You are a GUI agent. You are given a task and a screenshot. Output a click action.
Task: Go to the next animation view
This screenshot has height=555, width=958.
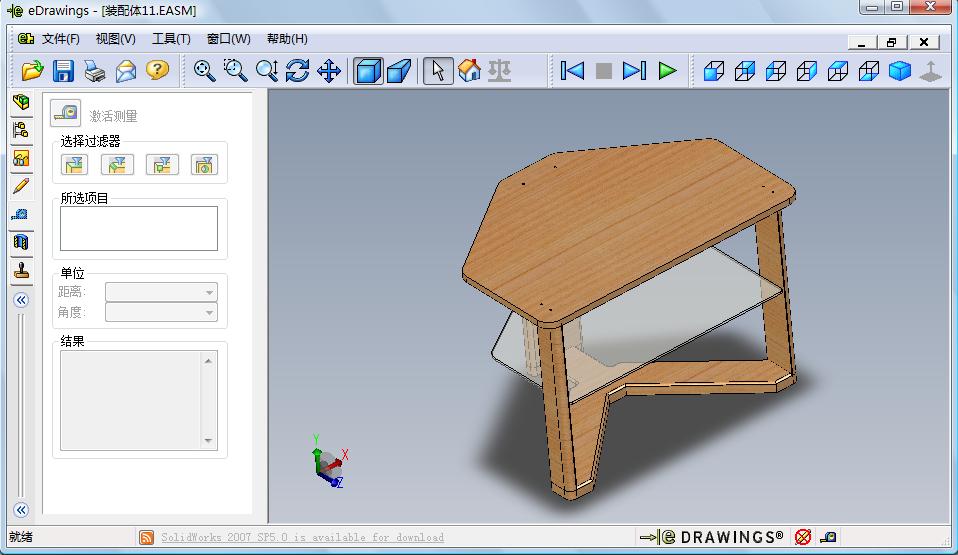pyautogui.click(x=634, y=71)
